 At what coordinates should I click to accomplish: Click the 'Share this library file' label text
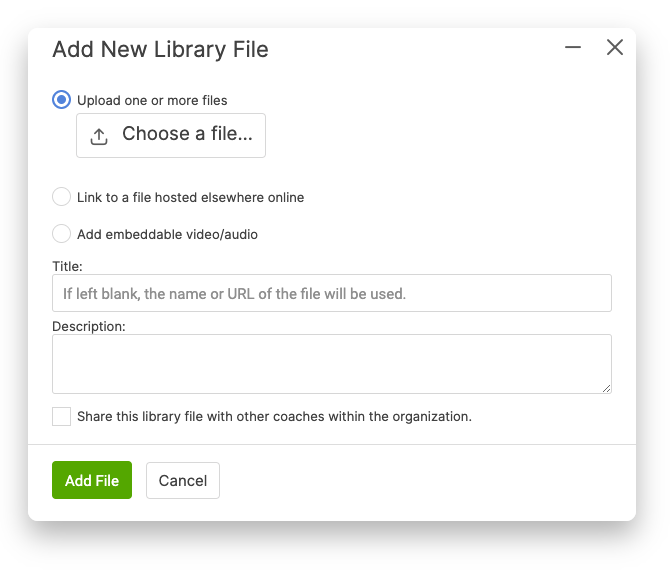[x=274, y=416]
